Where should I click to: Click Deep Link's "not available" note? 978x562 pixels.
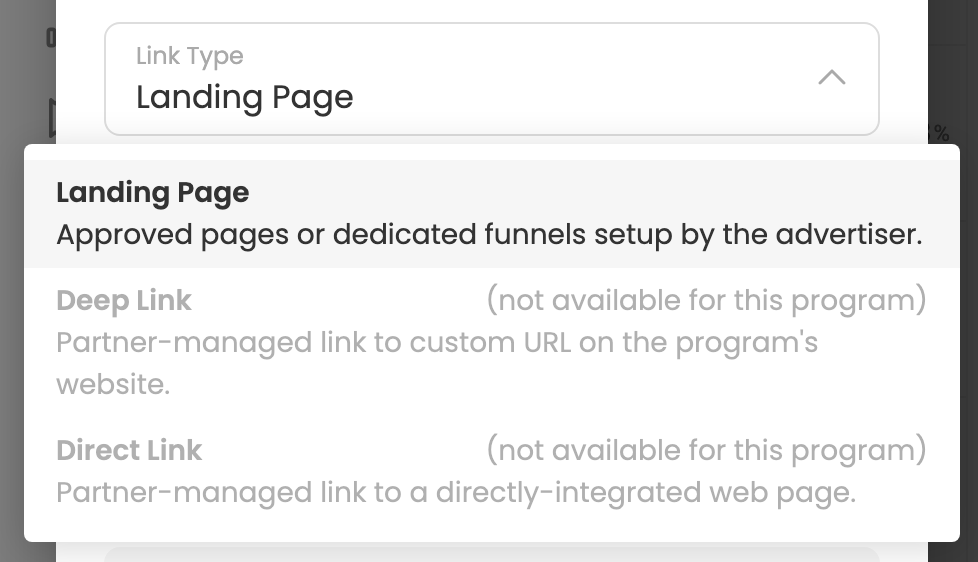706,300
